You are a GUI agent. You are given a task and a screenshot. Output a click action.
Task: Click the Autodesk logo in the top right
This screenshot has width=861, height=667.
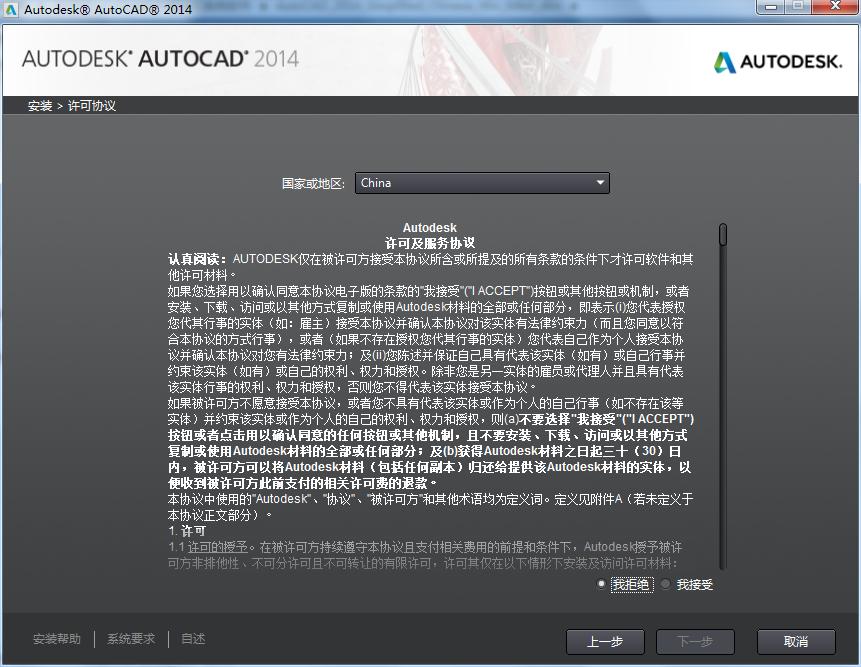click(778, 60)
